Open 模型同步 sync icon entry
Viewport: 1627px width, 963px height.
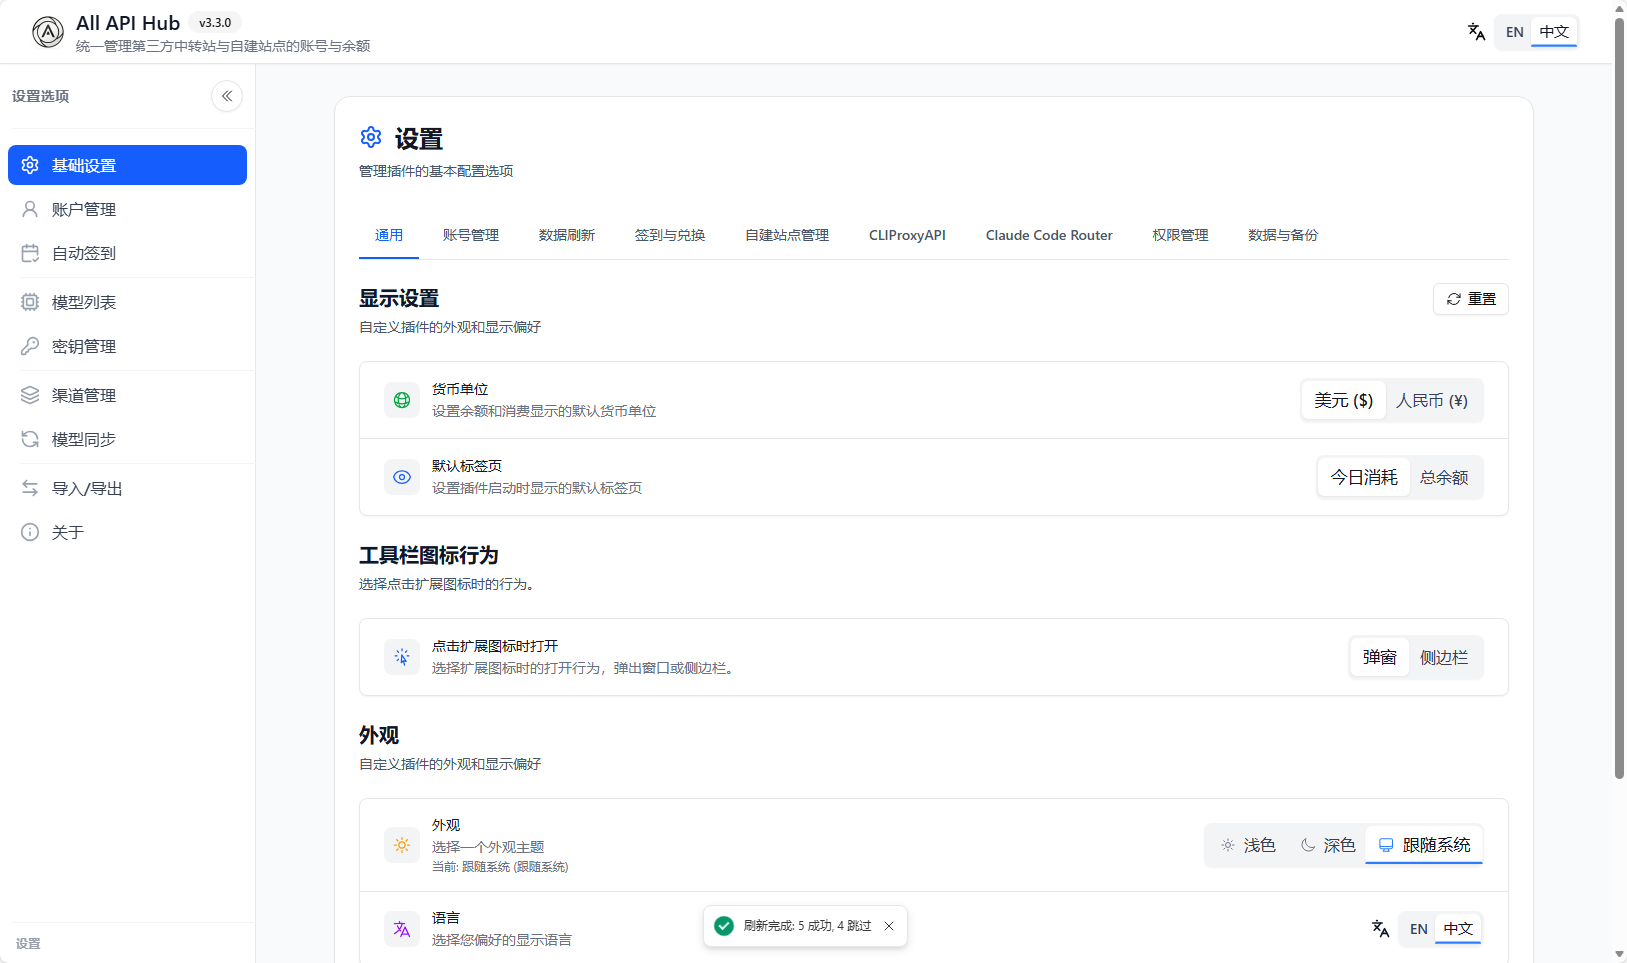pos(30,439)
